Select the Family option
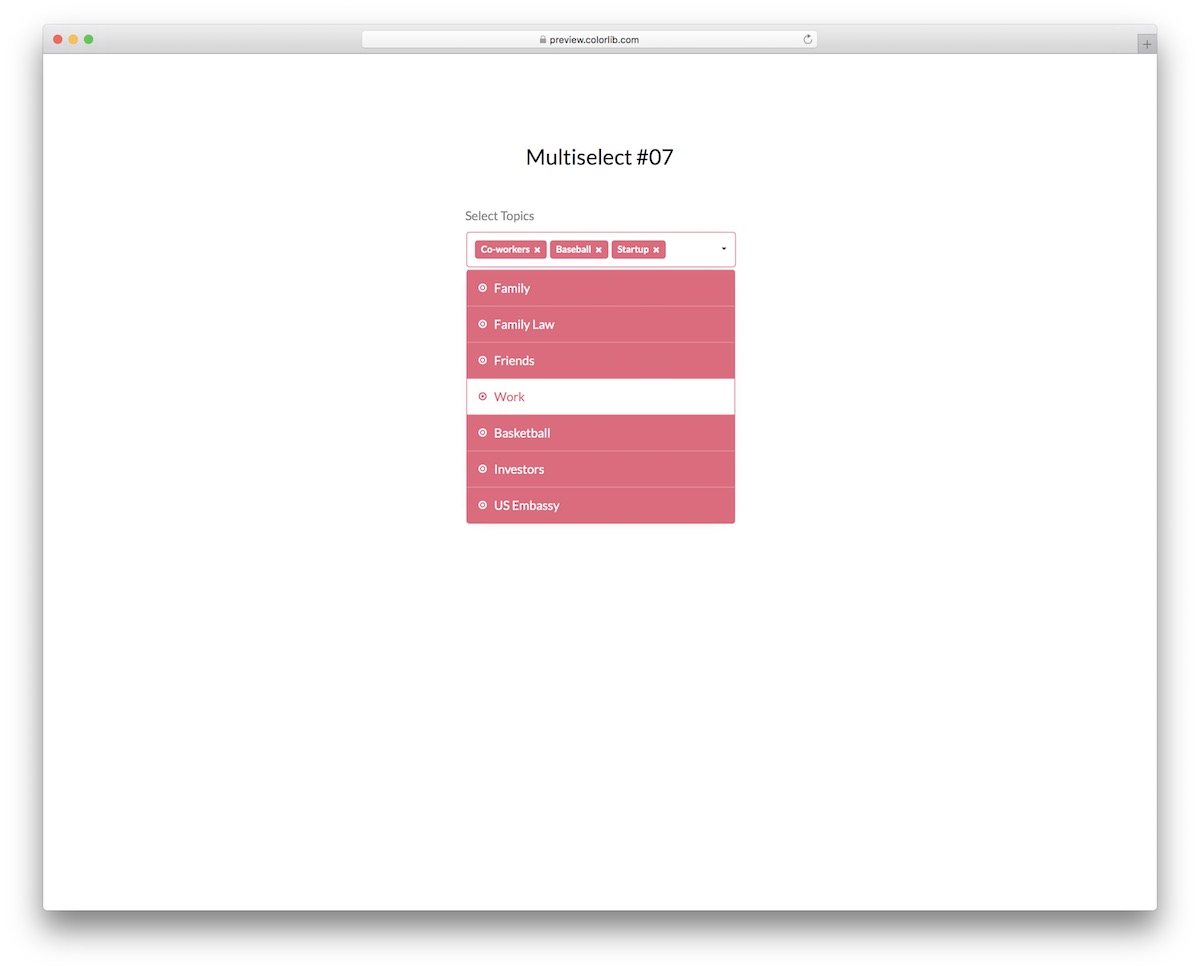Screen dimensions: 1200x972 (x=601, y=288)
